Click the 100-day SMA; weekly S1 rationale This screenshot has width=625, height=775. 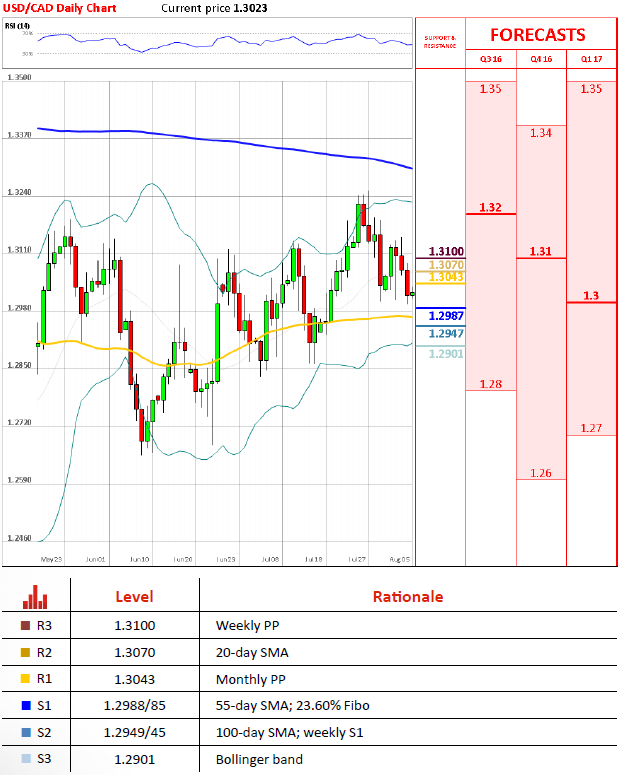pyautogui.click(x=290, y=732)
